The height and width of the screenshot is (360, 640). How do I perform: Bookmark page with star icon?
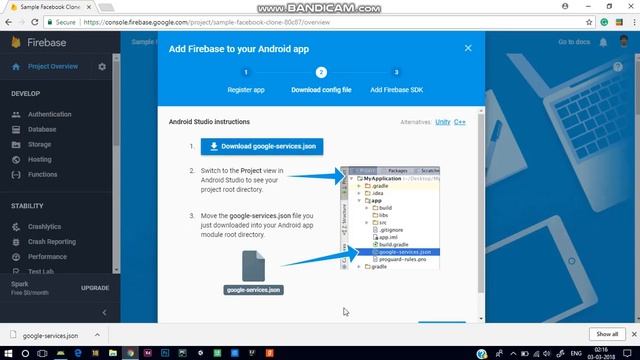pyautogui.click(x=589, y=22)
